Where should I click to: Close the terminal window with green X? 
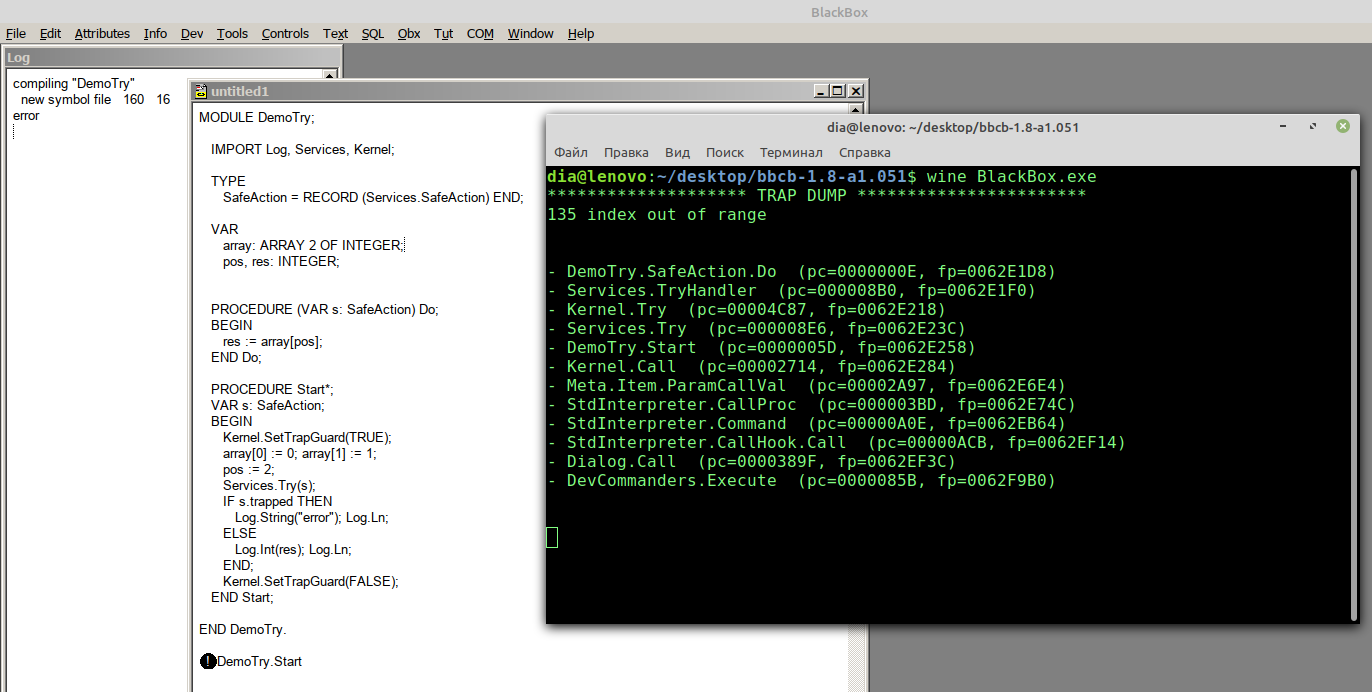(x=1342, y=126)
